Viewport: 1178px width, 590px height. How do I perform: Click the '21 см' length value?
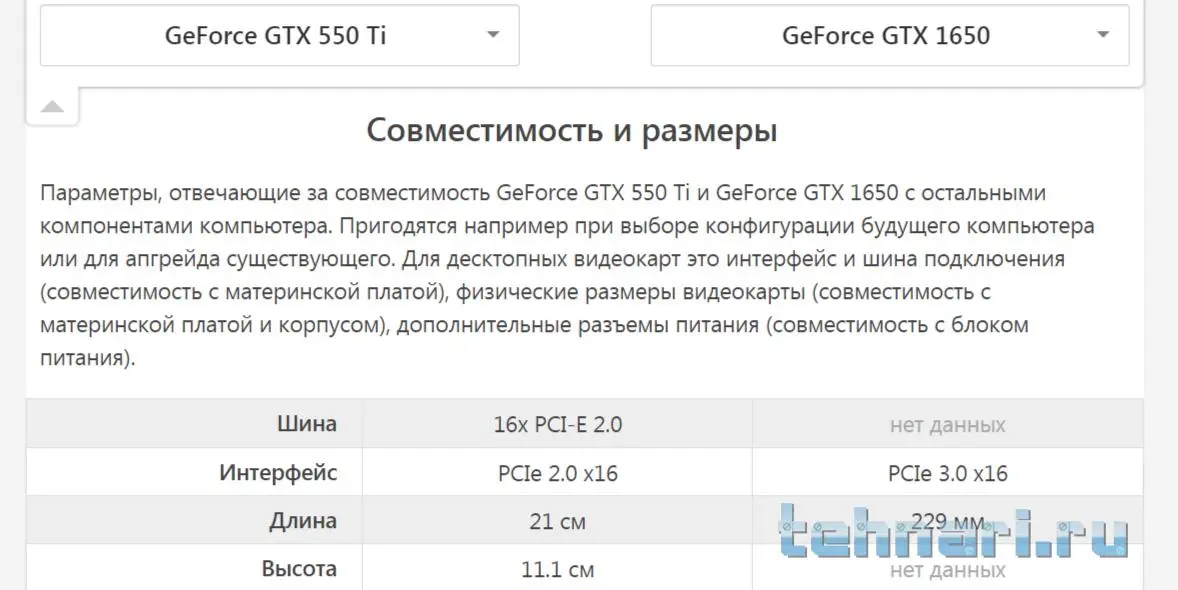[x=558, y=521]
